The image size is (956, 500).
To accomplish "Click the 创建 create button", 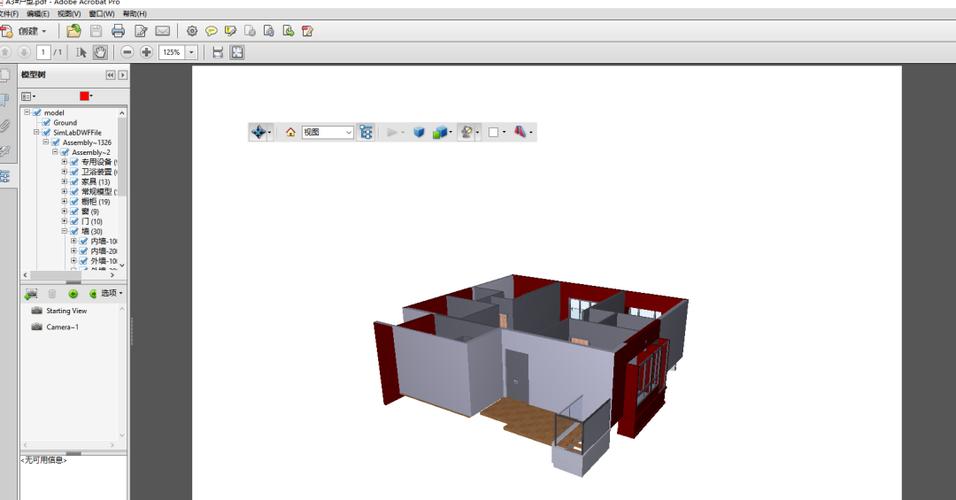I will [x=25, y=30].
